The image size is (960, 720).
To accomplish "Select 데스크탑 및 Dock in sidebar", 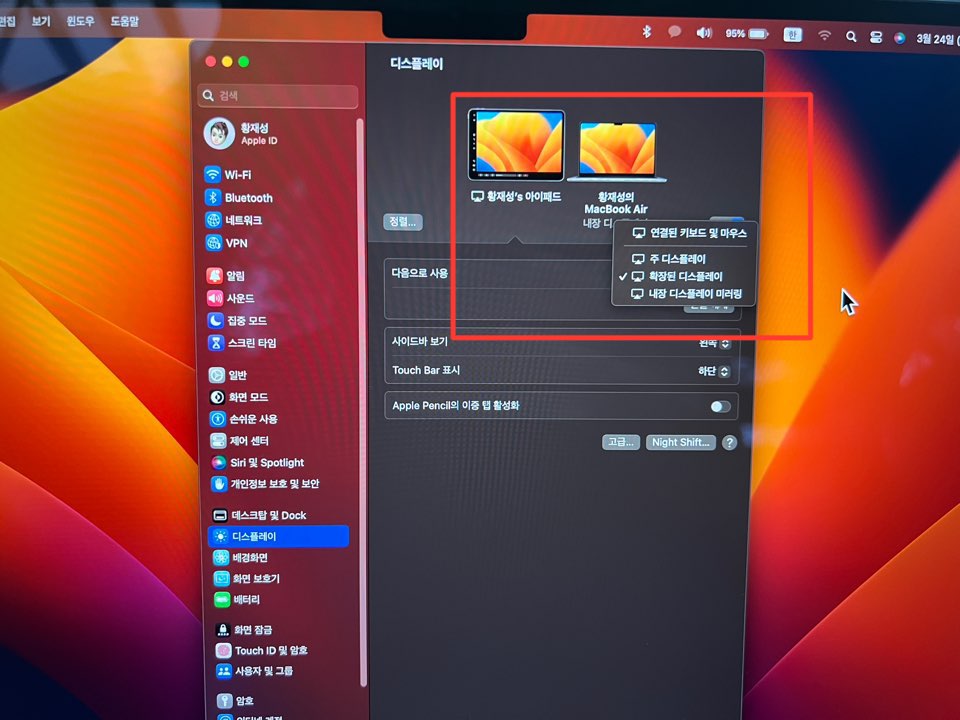I will (x=260, y=516).
